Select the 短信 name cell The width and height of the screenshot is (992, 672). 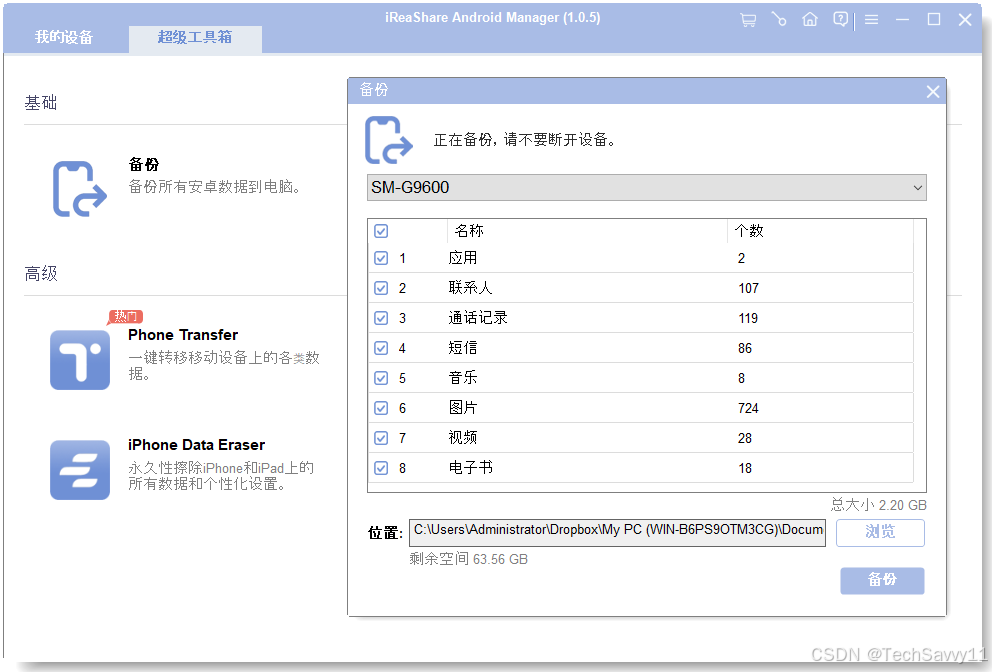pyautogui.click(x=462, y=348)
